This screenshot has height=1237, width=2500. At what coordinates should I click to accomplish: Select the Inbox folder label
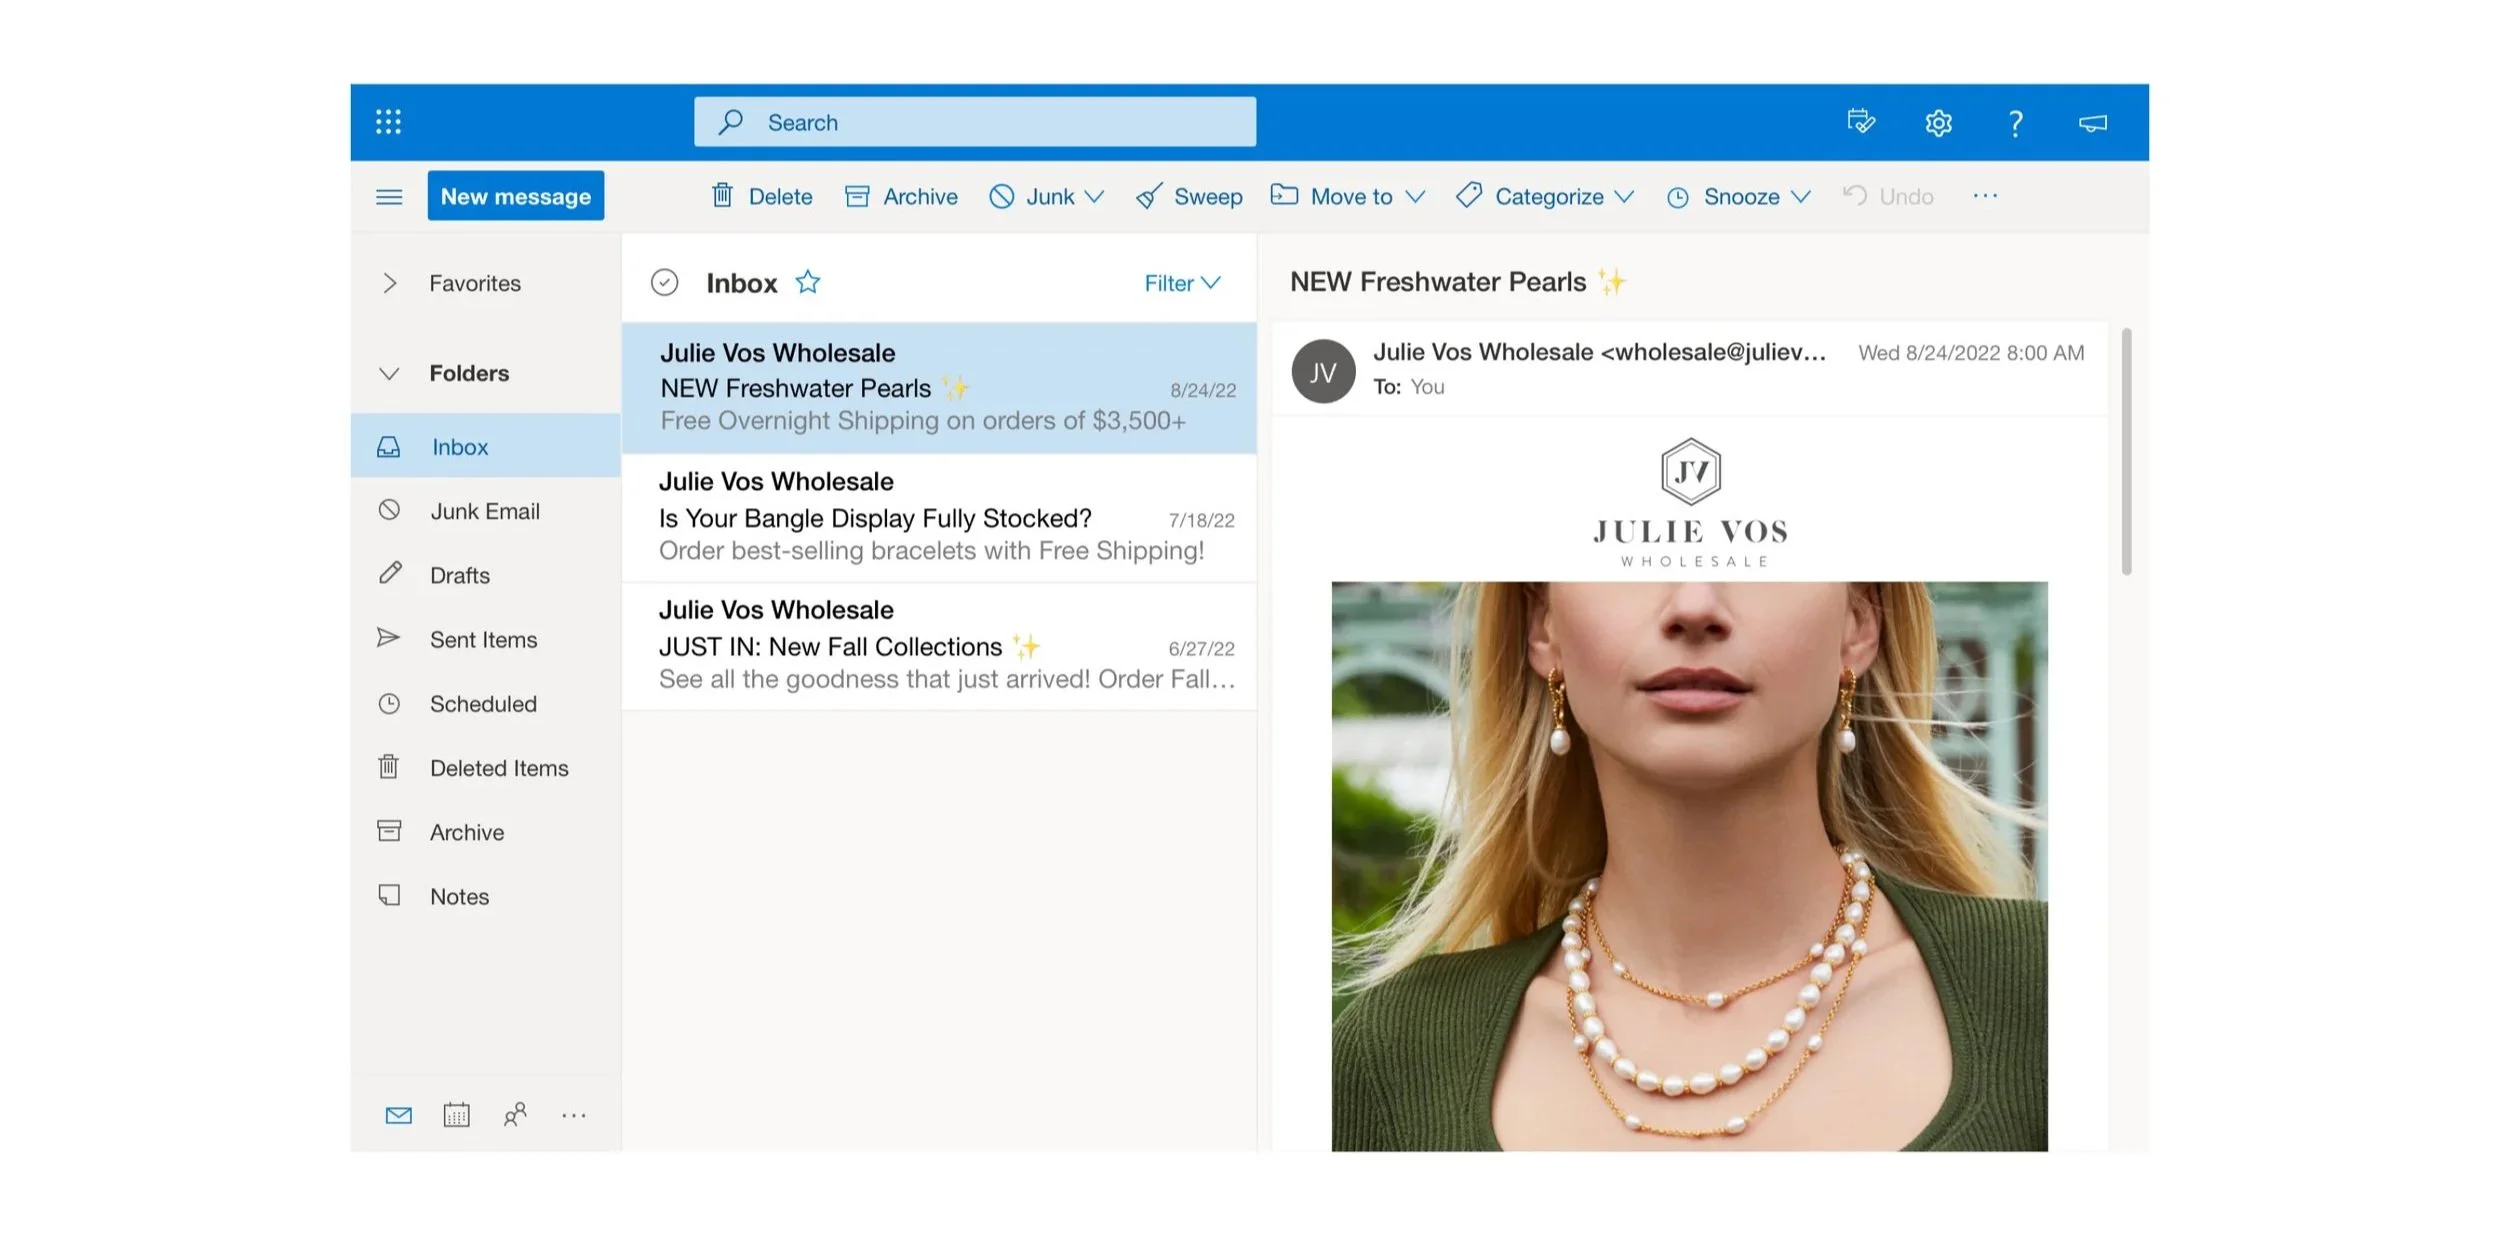pos(460,447)
